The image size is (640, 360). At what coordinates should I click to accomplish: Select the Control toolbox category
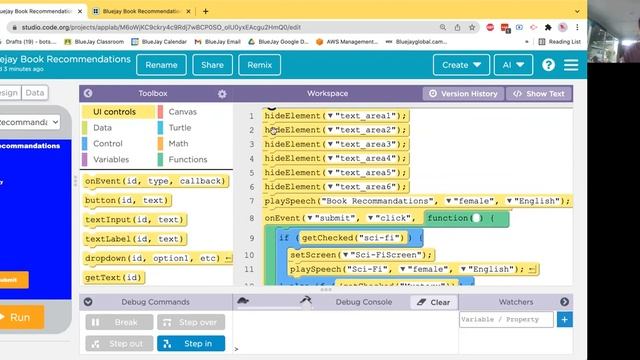[107, 144]
